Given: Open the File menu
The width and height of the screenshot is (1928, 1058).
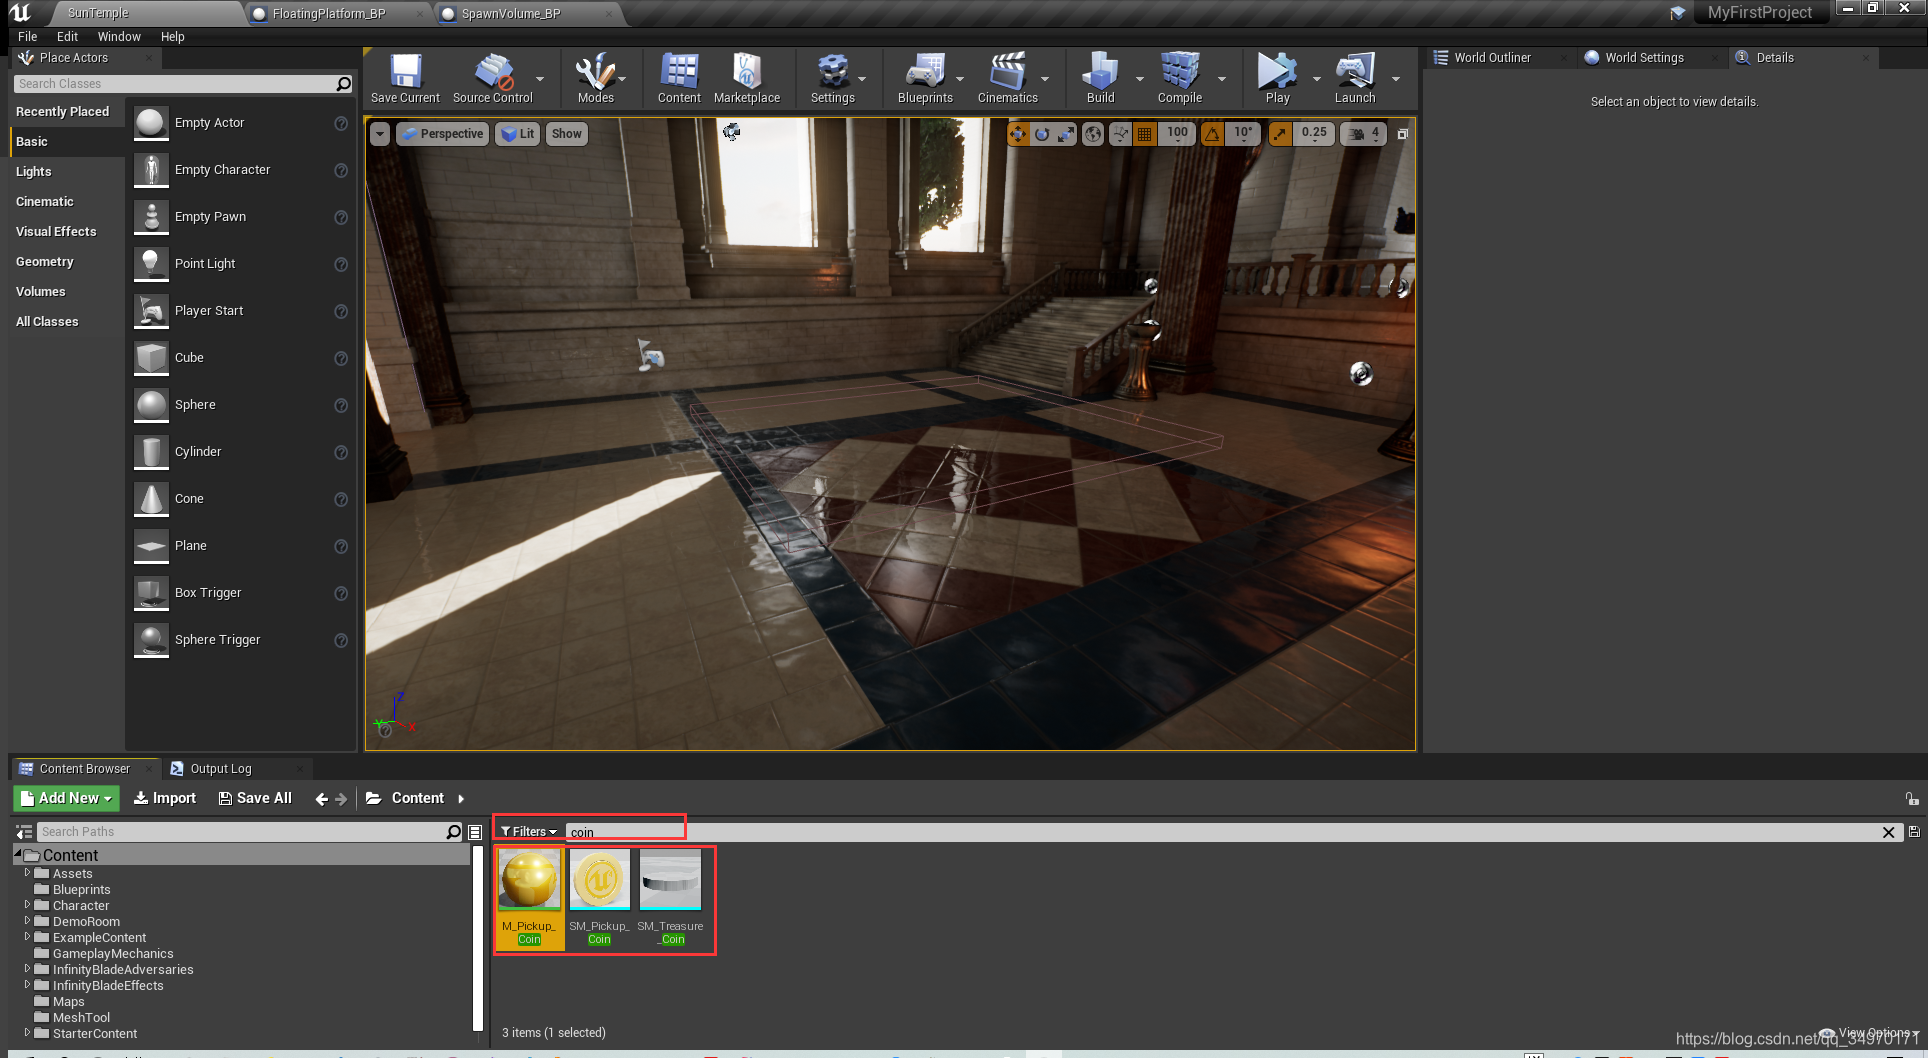Looking at the screenshot, I should (x=28, y=37).
